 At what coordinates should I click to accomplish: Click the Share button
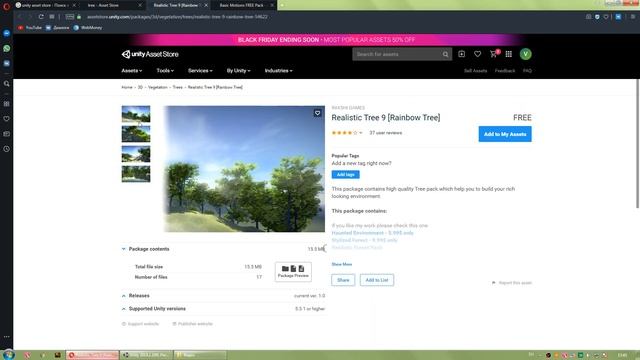(x=343, y=280)
